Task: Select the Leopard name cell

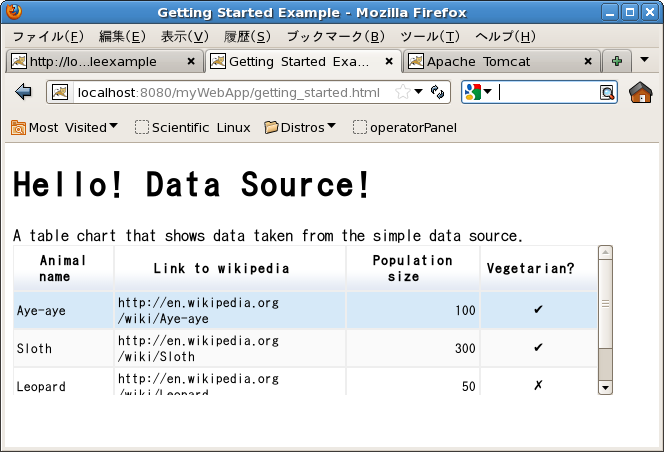Action: pyautogui.click(x=64, y=382)
